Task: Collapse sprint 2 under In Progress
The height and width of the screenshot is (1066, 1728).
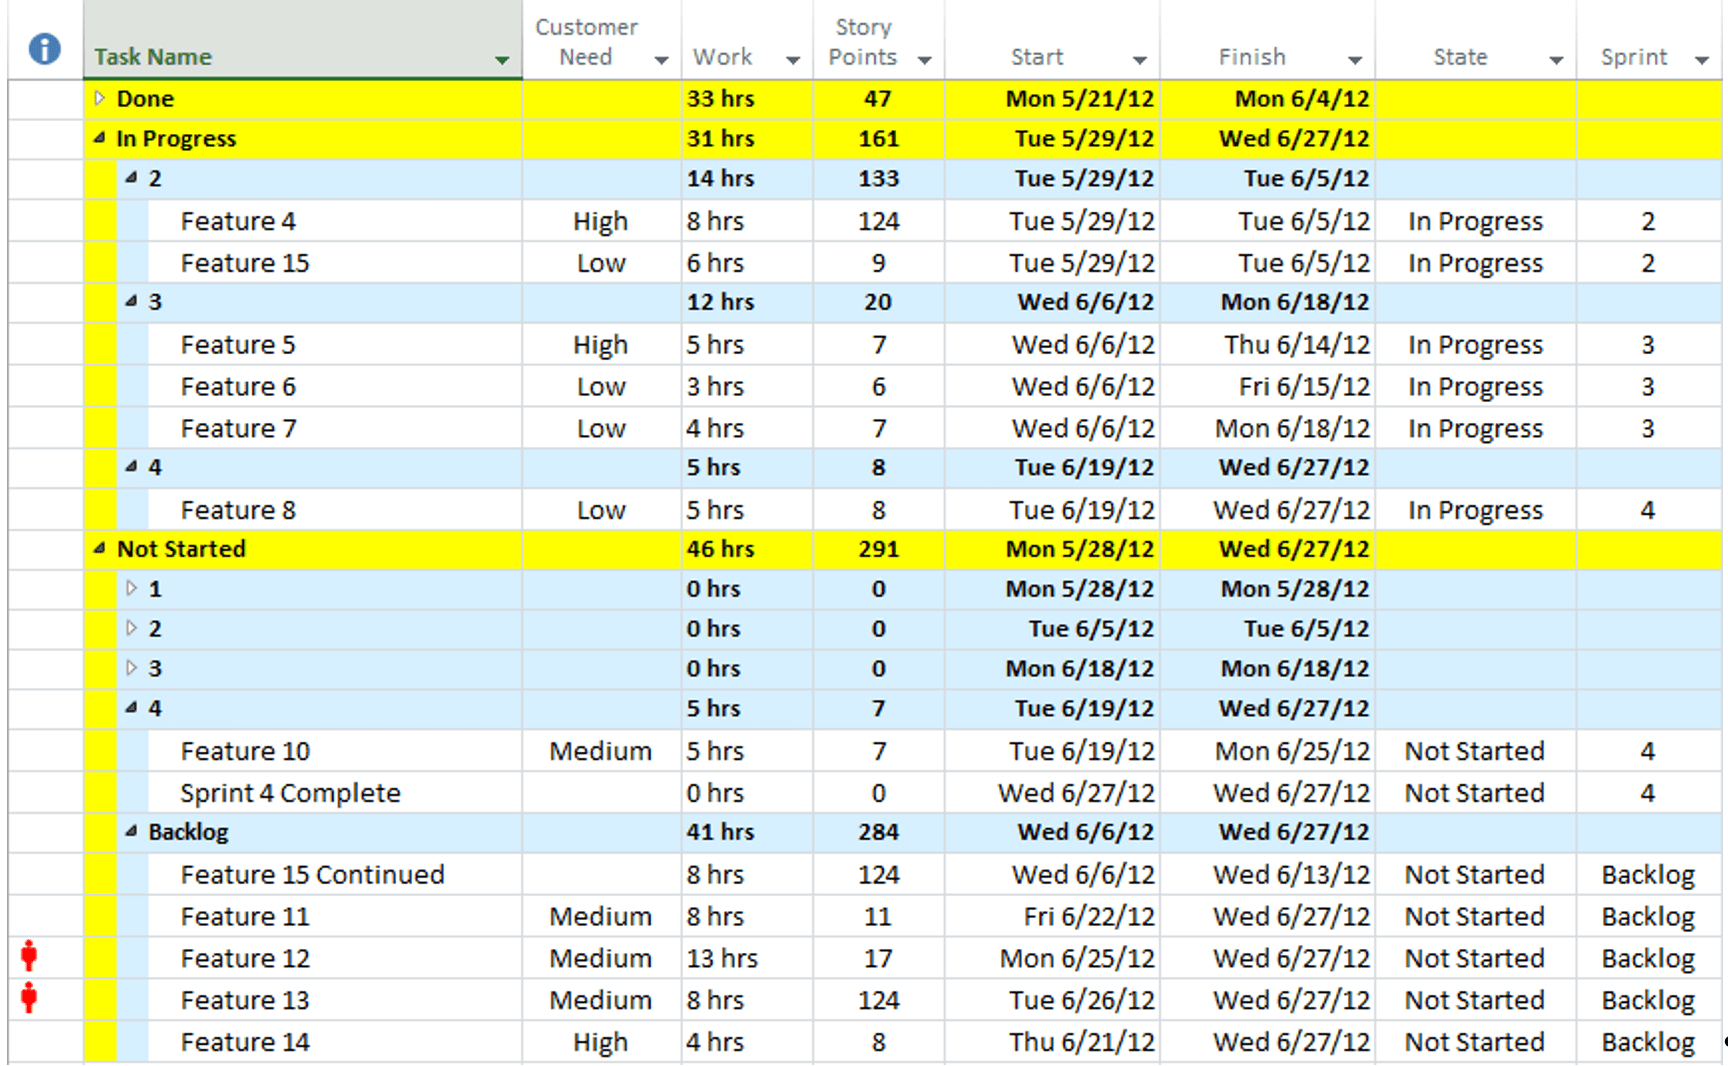Action: click(x=131, y=178)
